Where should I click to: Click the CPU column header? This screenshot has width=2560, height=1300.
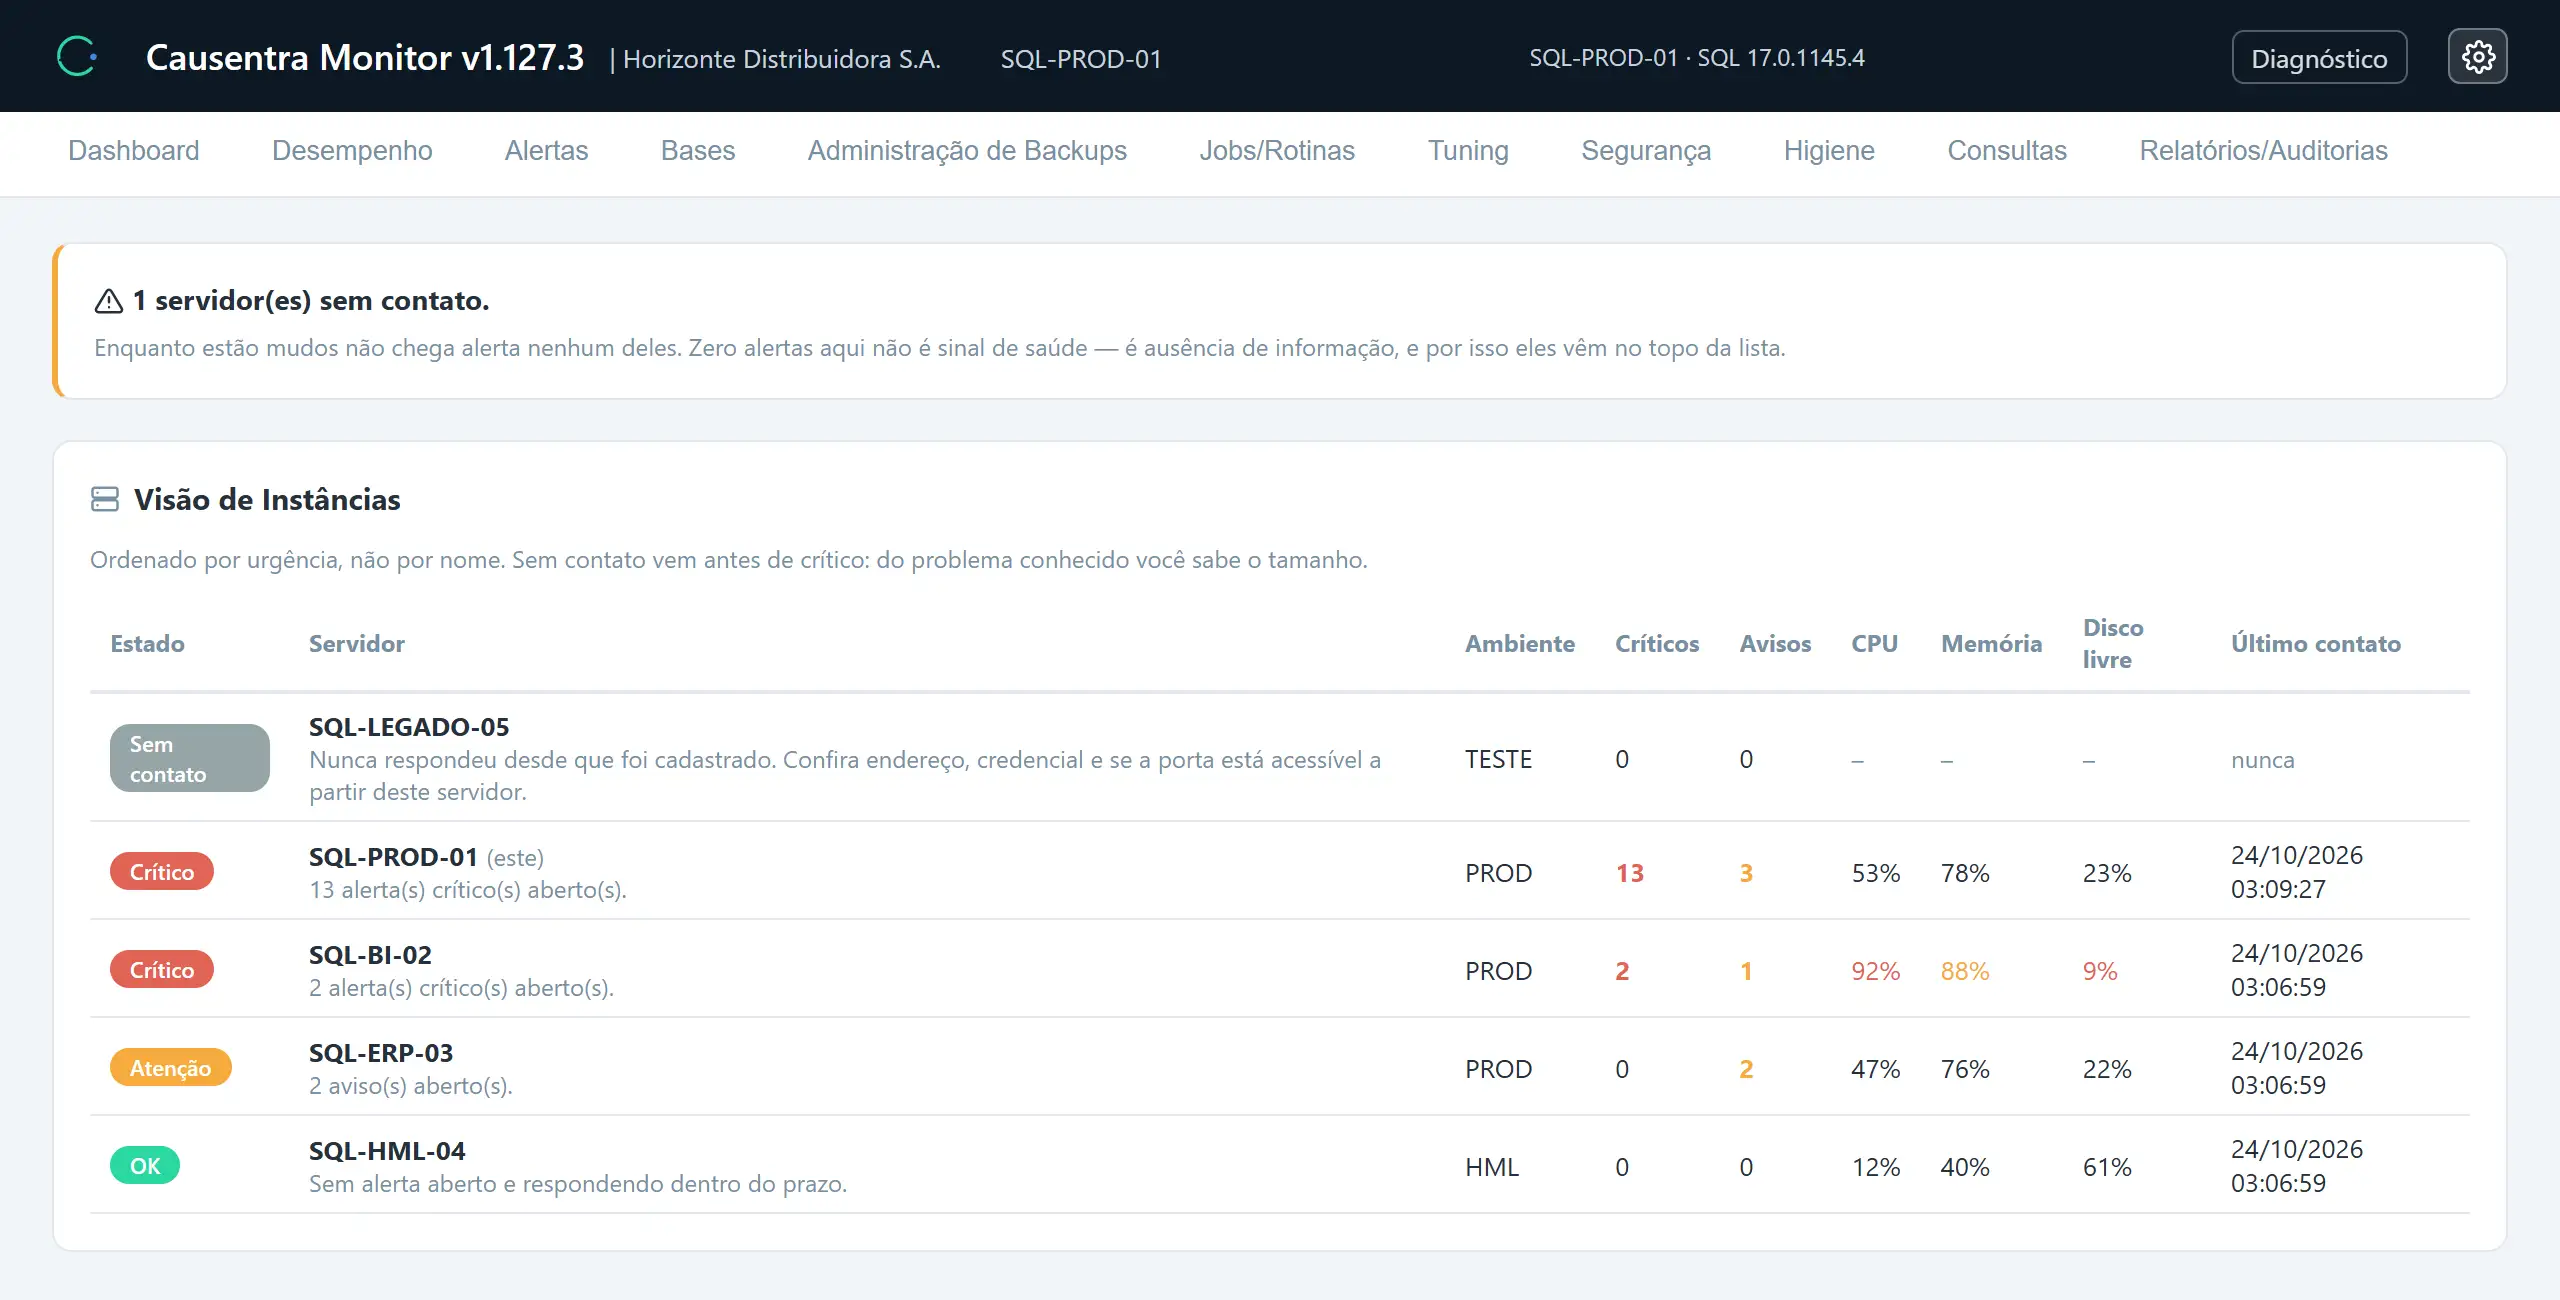1874,644
